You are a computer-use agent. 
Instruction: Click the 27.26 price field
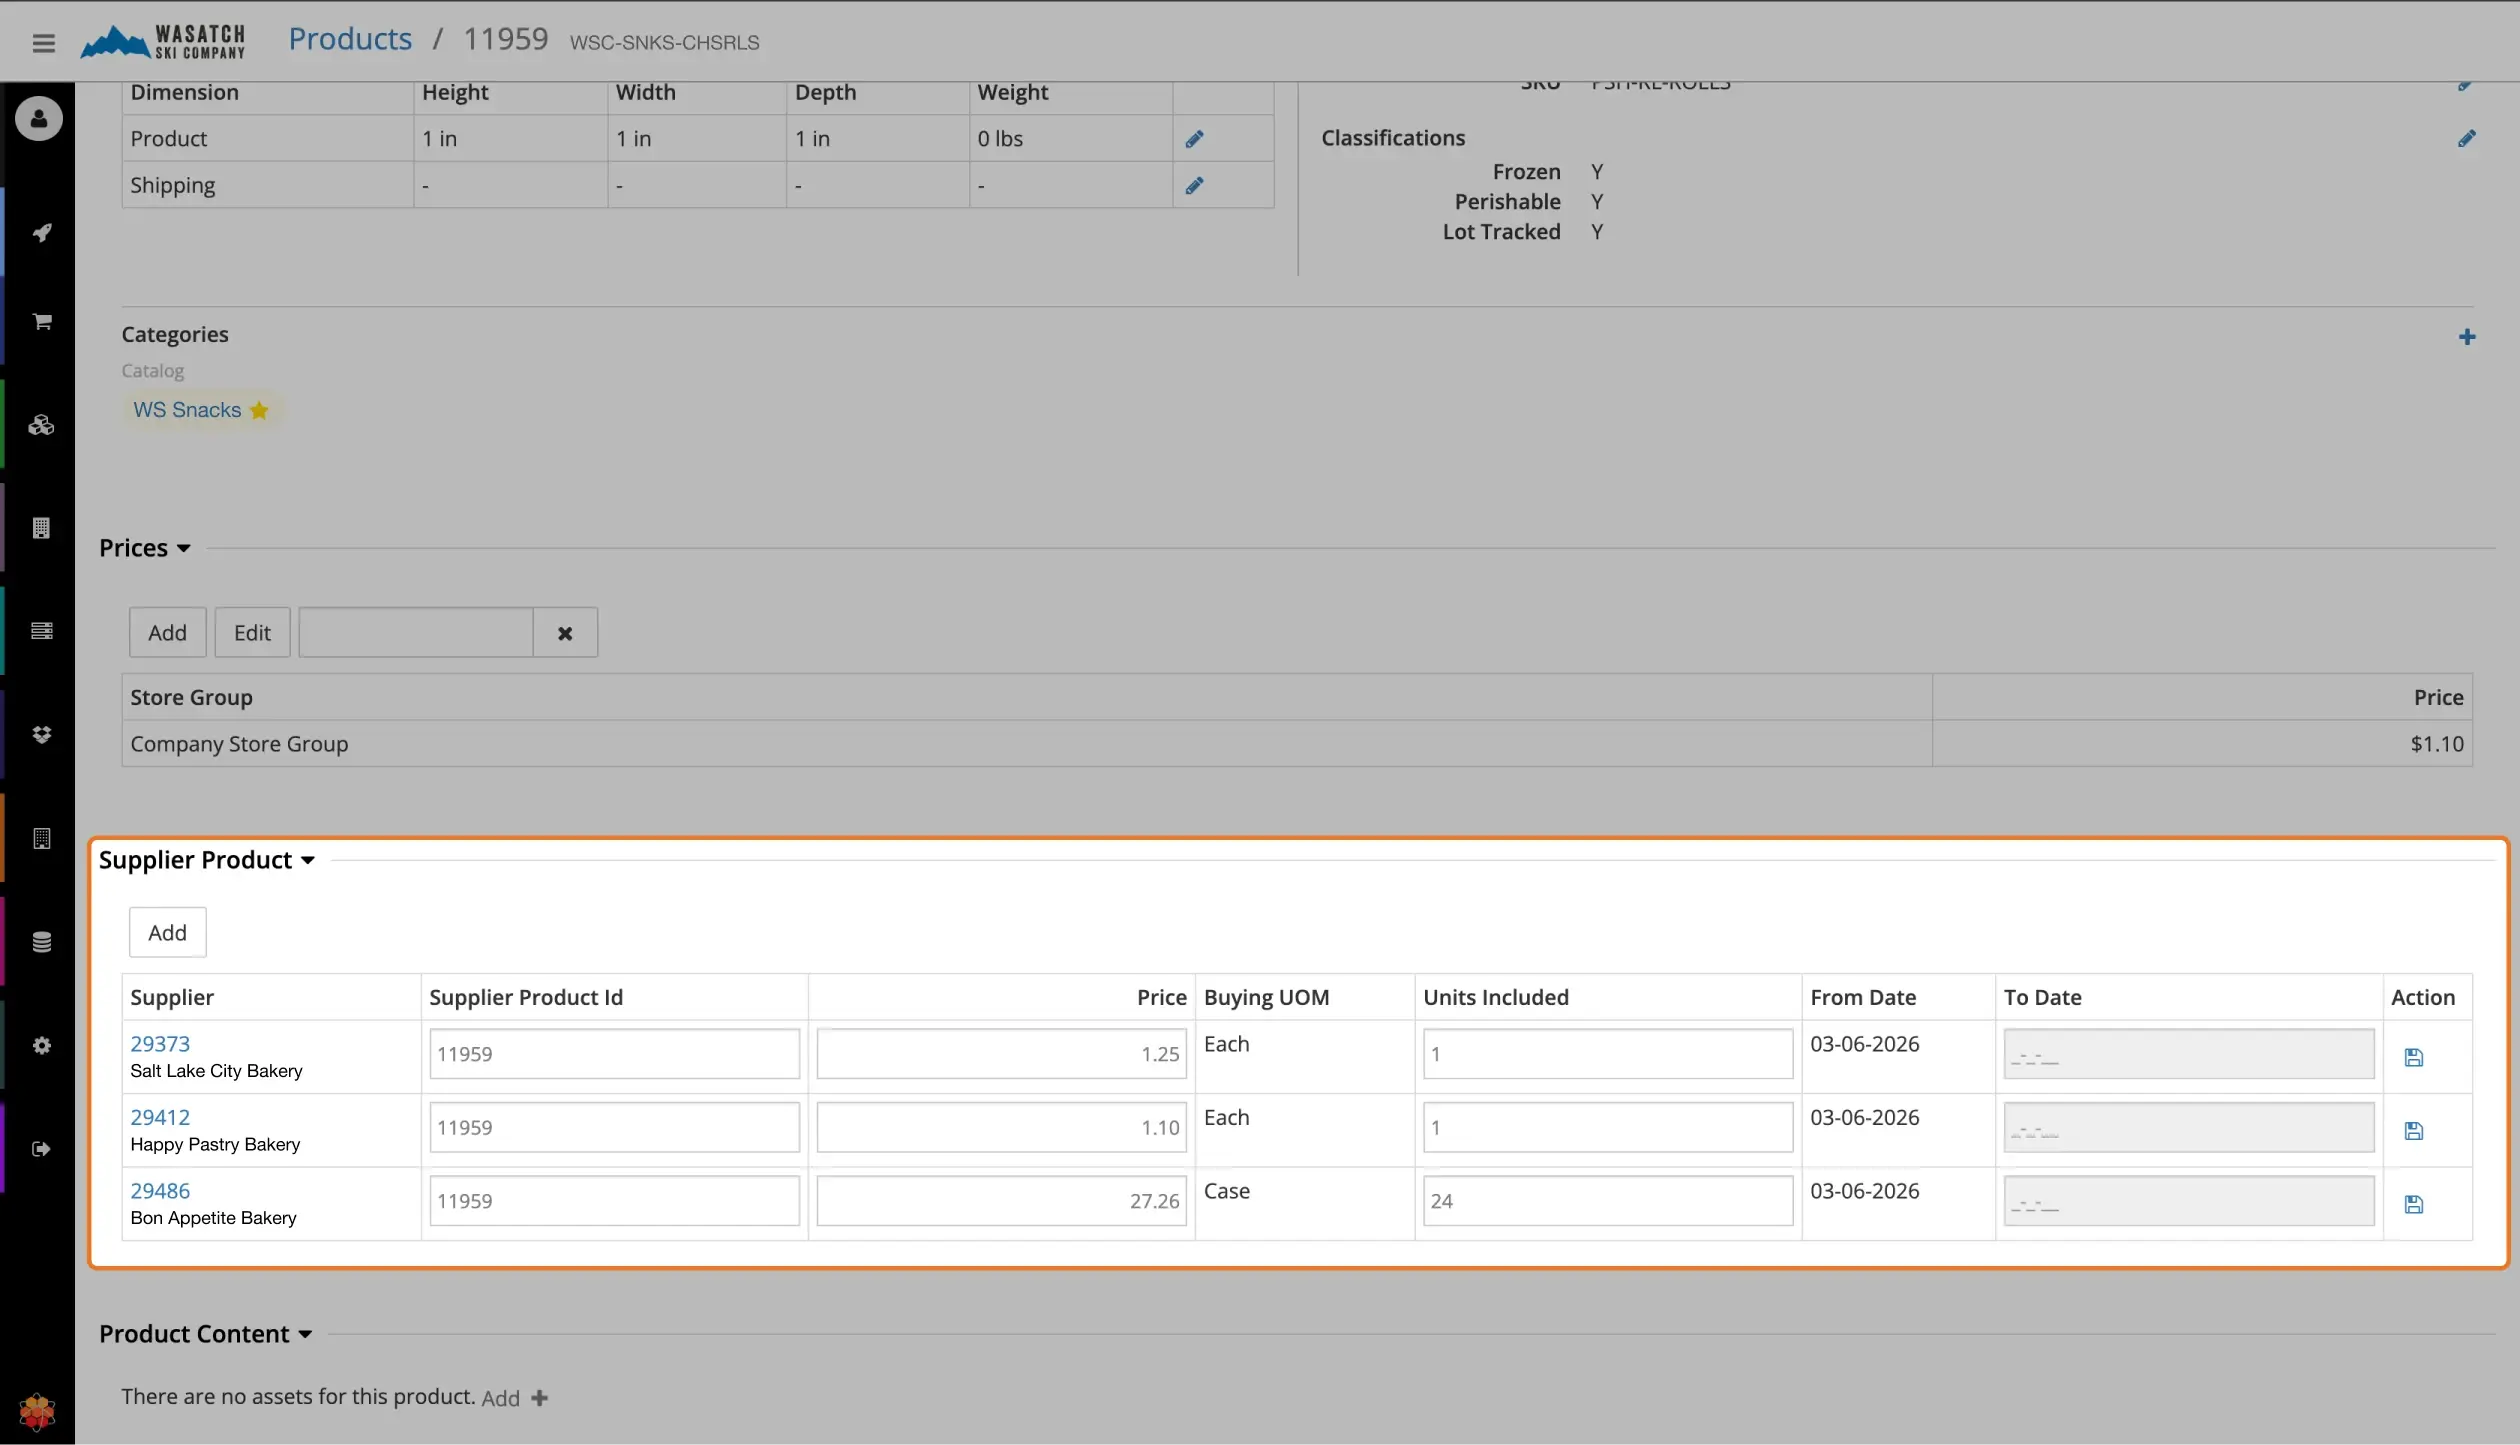pos(1001,1201)
